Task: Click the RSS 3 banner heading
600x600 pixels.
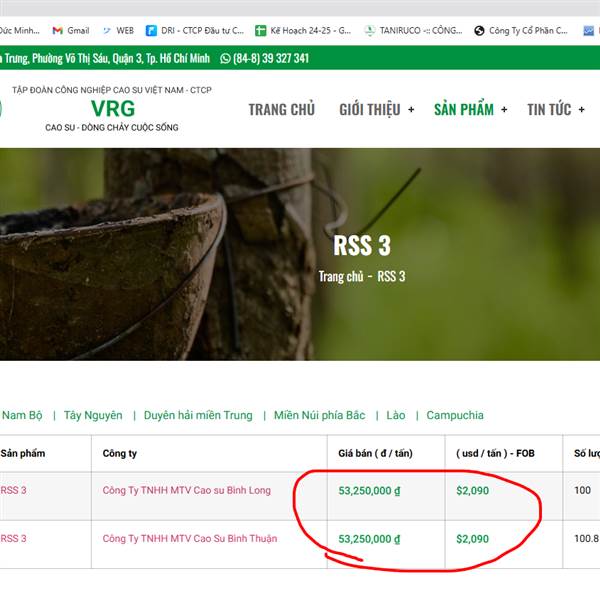Action: click(x=362, y=245)
